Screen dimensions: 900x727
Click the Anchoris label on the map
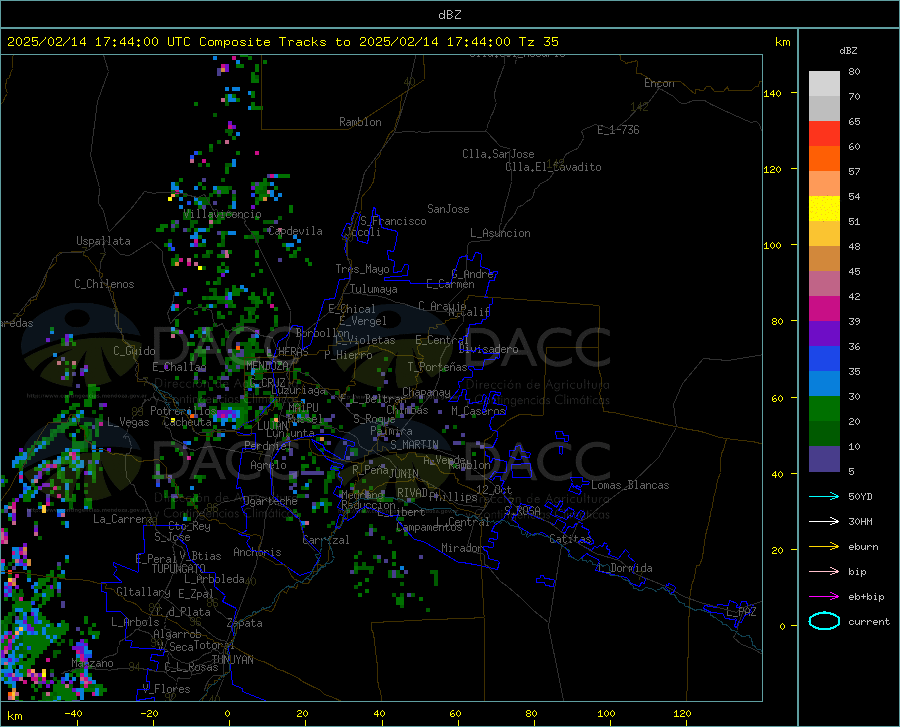point(257,552)
